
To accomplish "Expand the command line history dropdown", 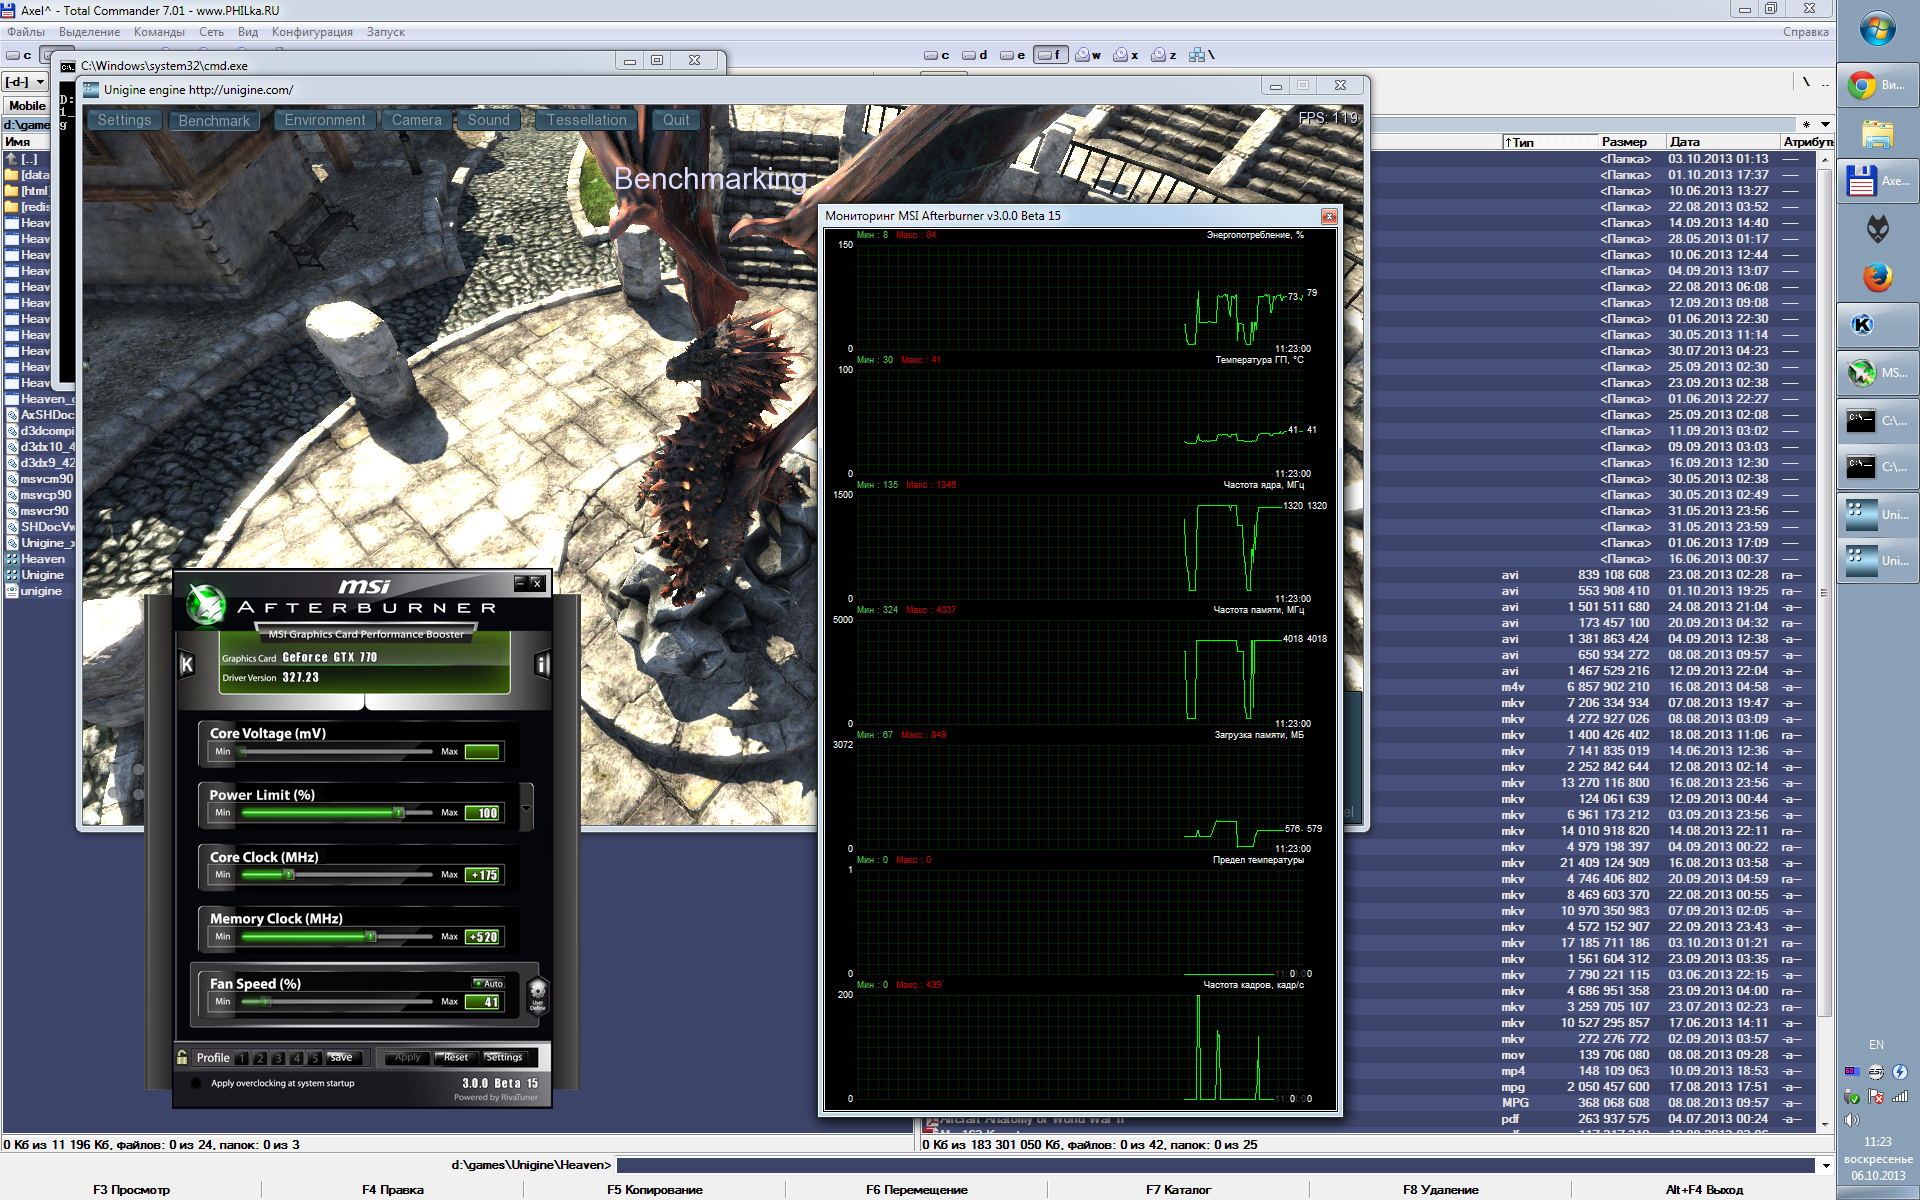I will tap(1825, 1165).
